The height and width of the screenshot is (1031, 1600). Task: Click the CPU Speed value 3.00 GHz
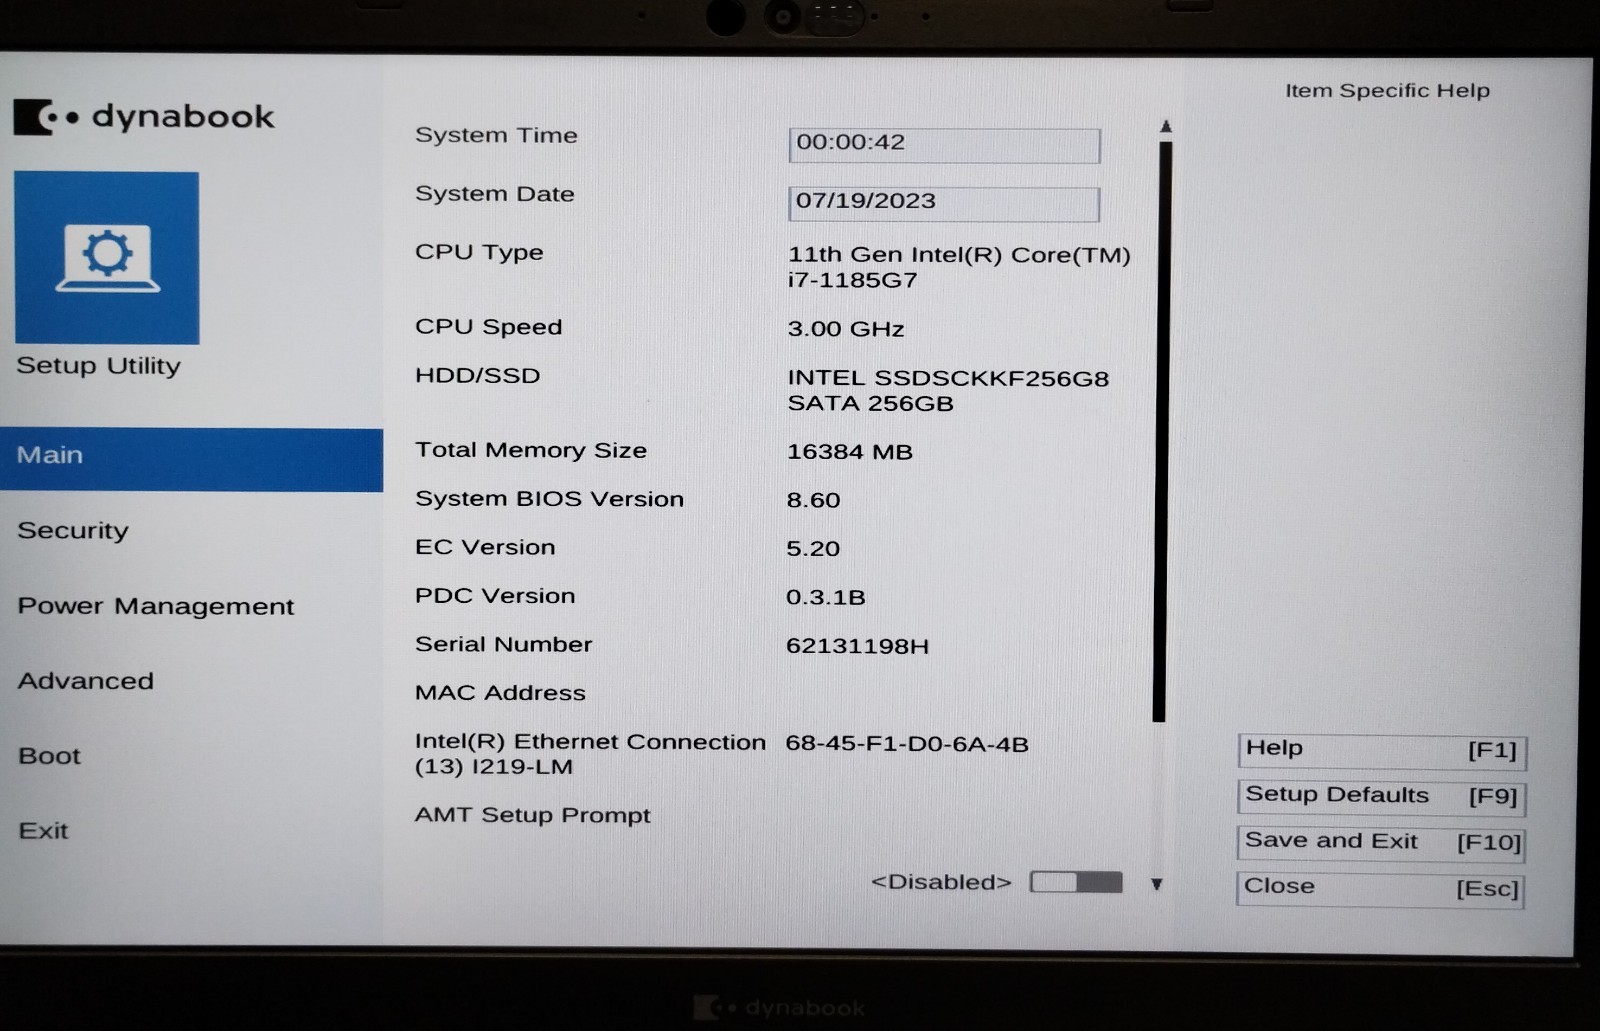845,329
